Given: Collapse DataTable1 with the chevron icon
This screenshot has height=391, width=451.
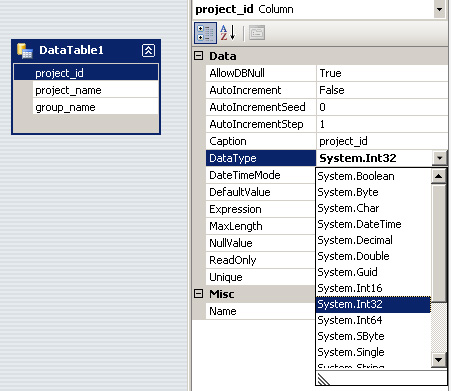Looking at the screenshot, I should coord(148,51).
